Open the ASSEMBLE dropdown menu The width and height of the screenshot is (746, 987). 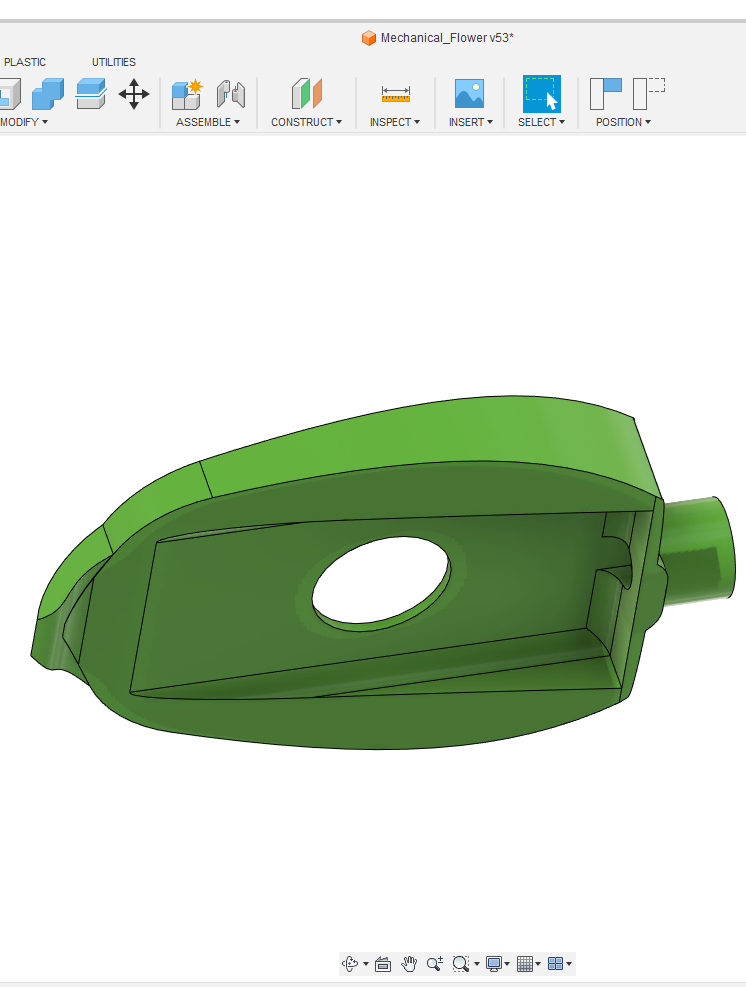[x=208, y=122]
